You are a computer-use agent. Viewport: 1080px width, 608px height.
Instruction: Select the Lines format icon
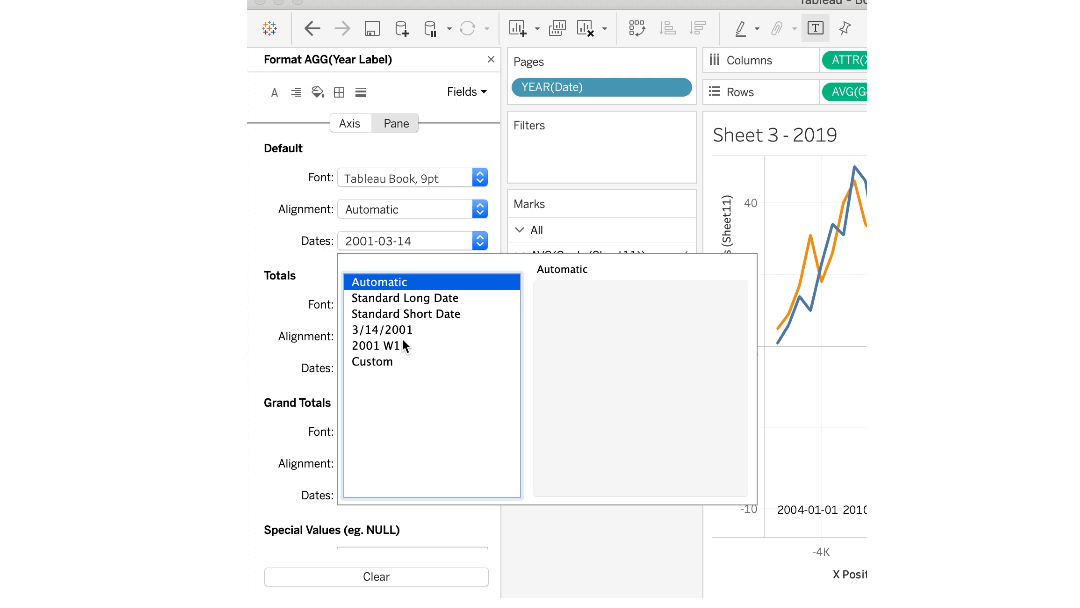click(x=360, y=92)
